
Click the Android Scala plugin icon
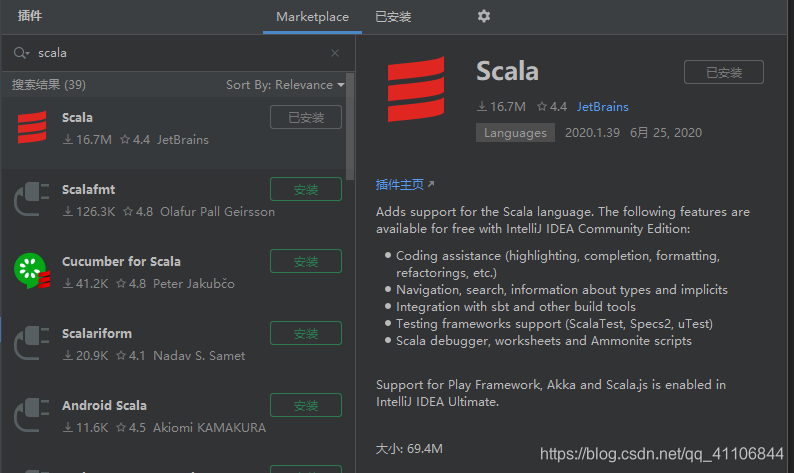point(32,415)
